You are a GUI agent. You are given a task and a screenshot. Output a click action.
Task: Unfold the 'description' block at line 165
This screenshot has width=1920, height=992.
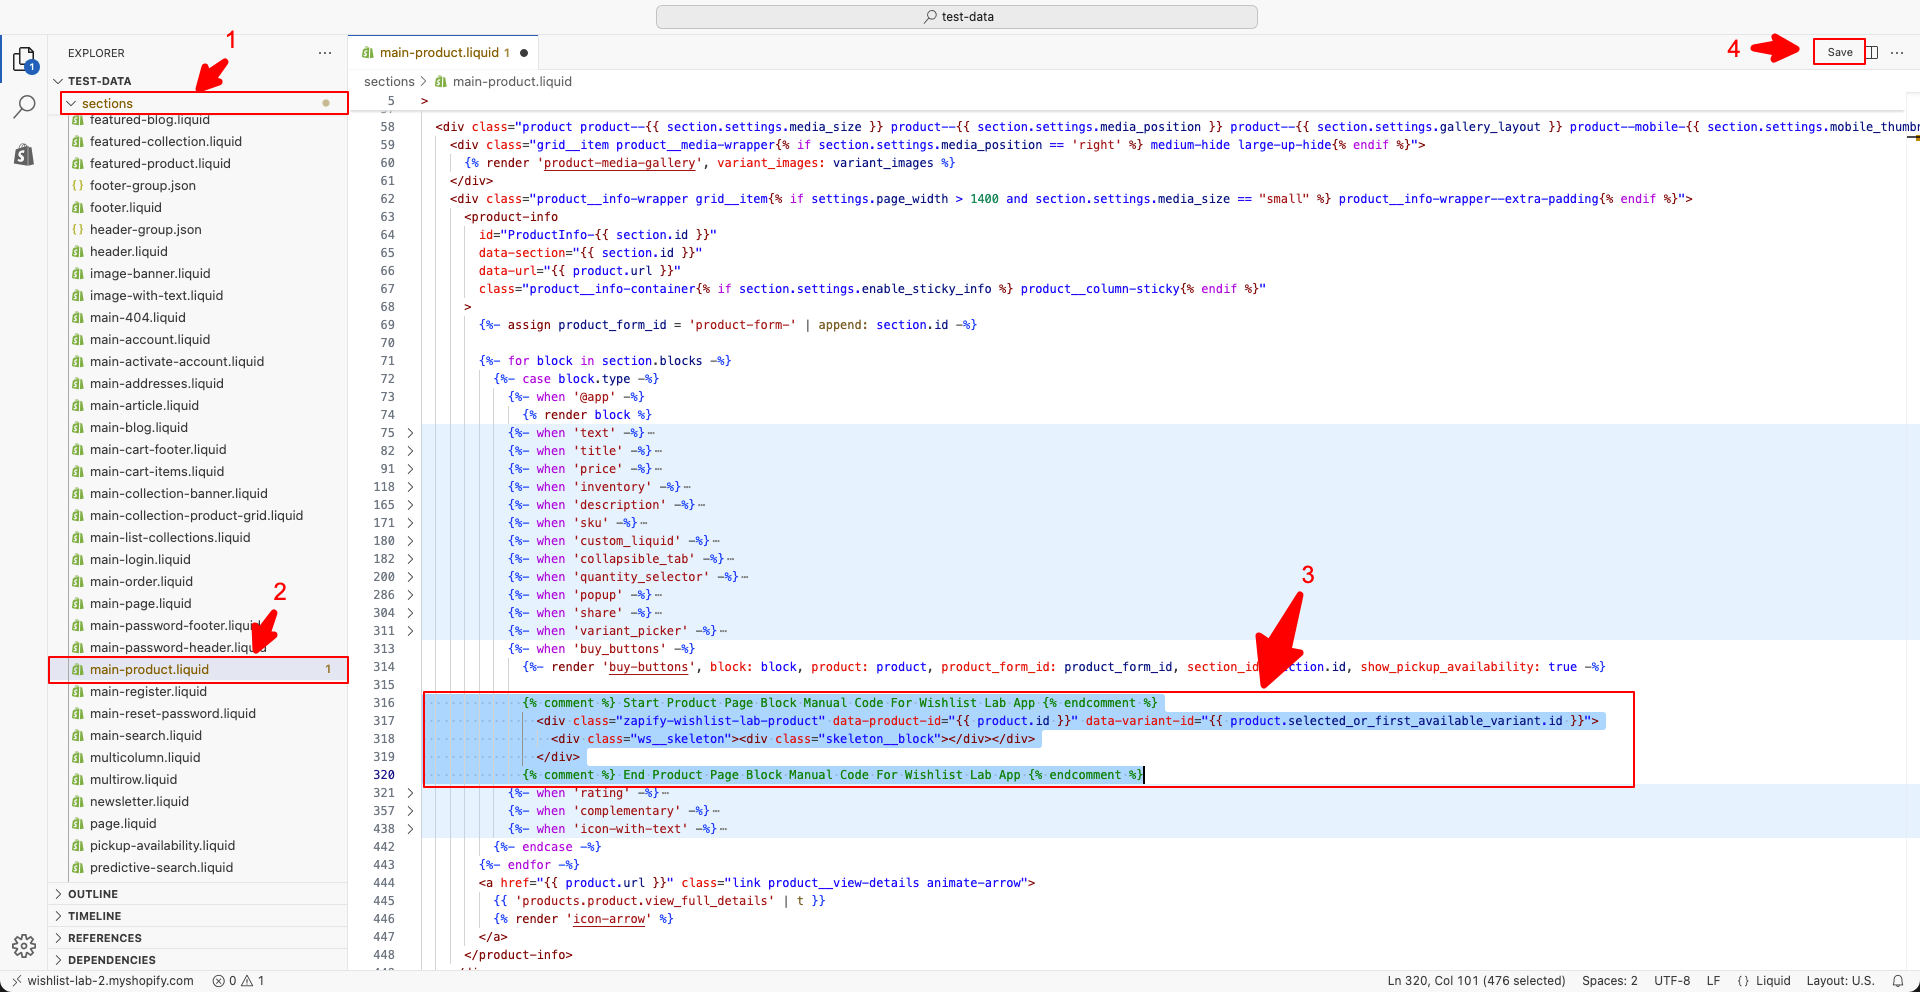point(410,505)
